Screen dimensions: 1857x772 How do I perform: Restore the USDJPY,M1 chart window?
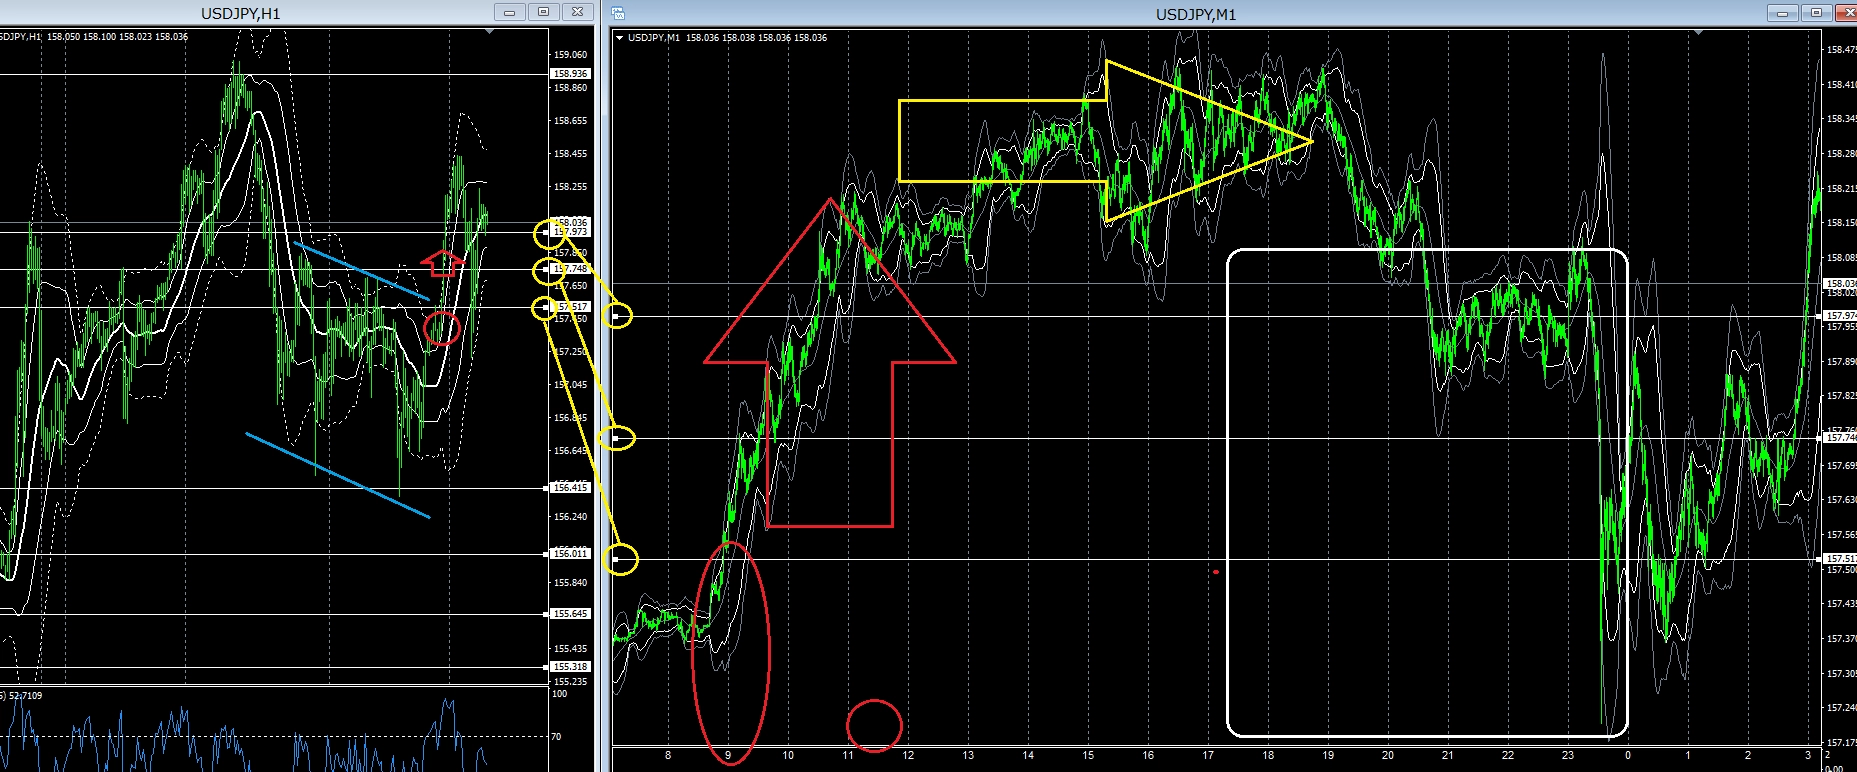tap(1816, 13)
